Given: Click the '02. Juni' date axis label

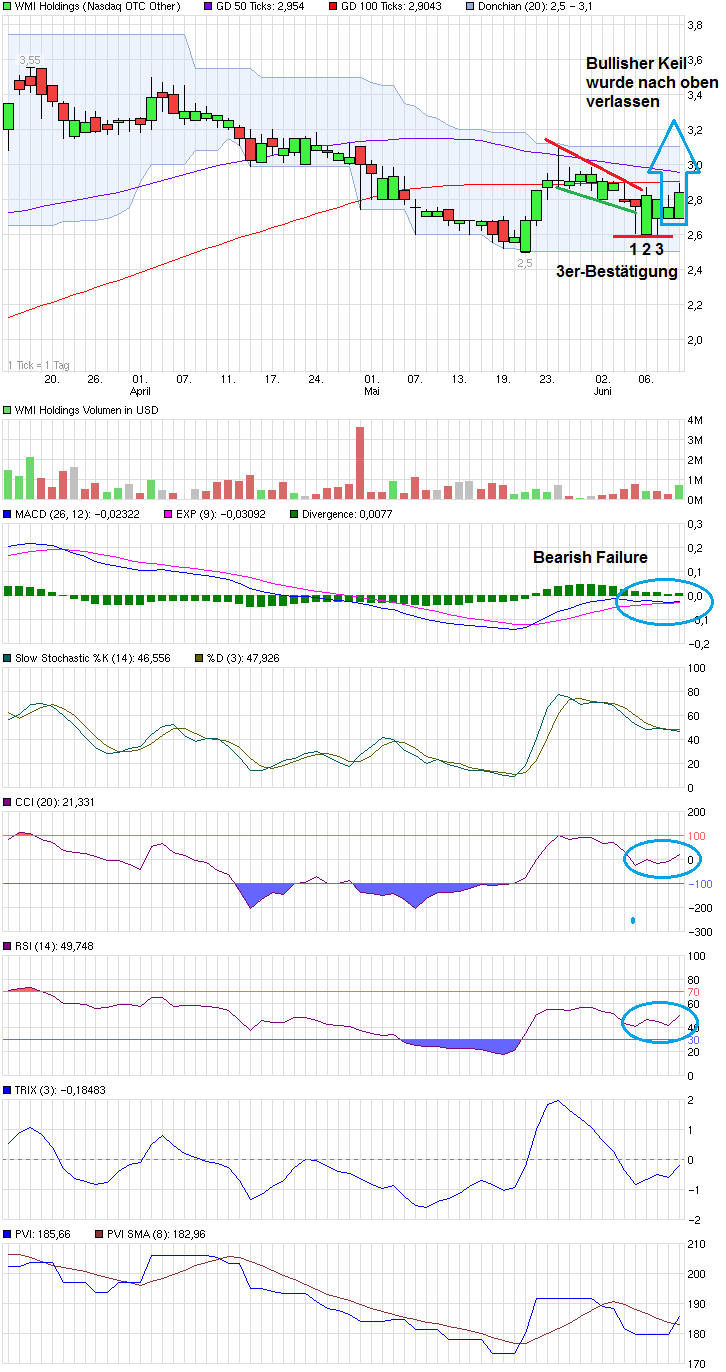Looking at the screenshot, I should click(603, 385).
